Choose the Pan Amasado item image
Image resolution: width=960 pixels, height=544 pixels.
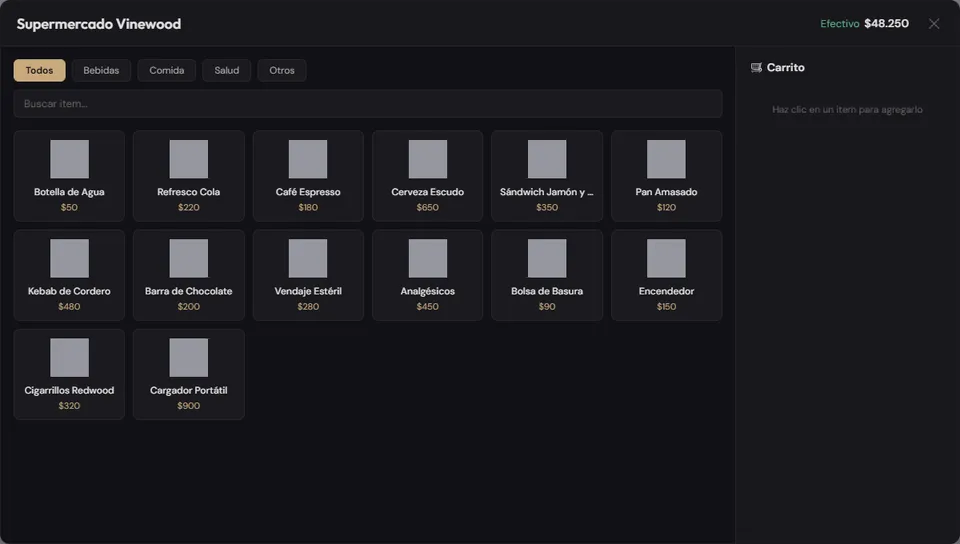tap(666, 159)
